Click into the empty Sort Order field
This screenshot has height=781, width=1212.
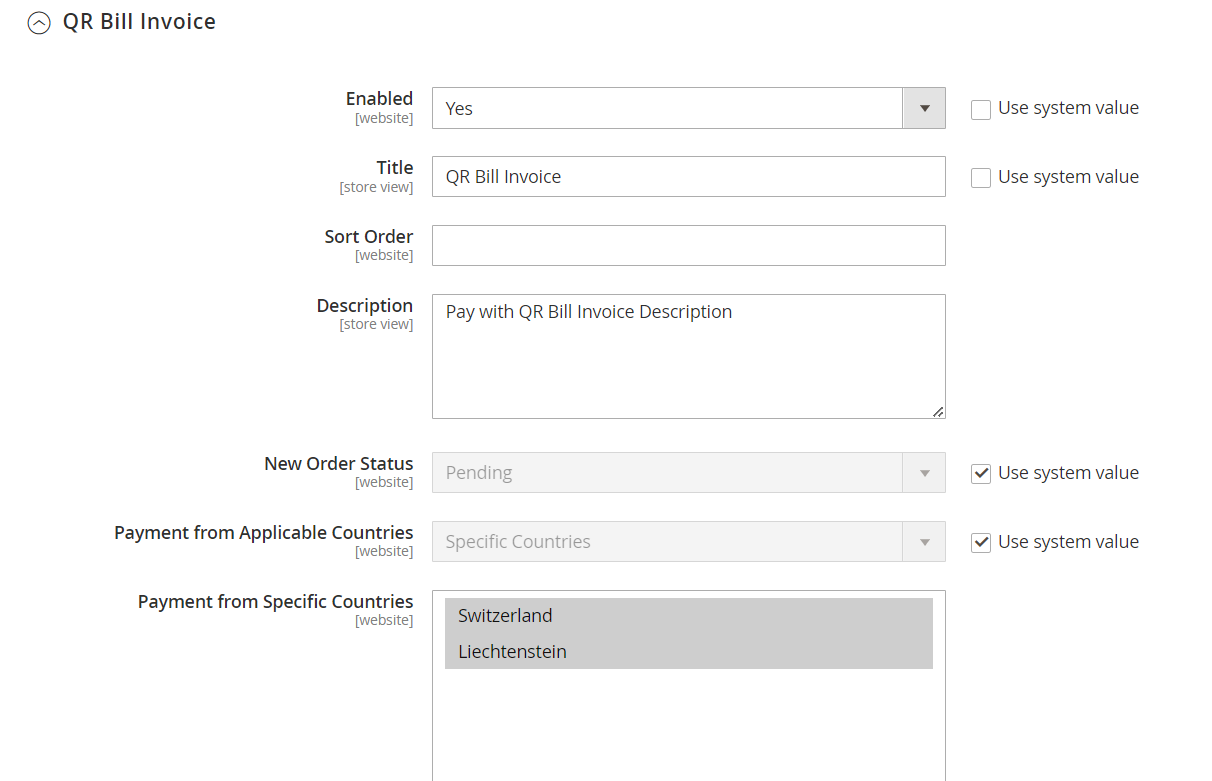pyautogui.click(x=688, y=246)
